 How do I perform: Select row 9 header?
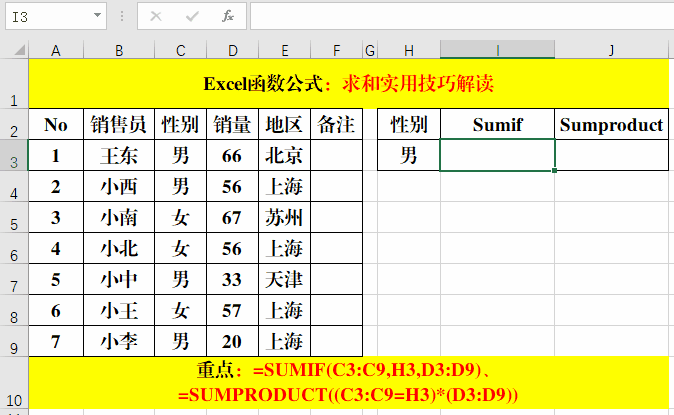click(x=14, y=341)
